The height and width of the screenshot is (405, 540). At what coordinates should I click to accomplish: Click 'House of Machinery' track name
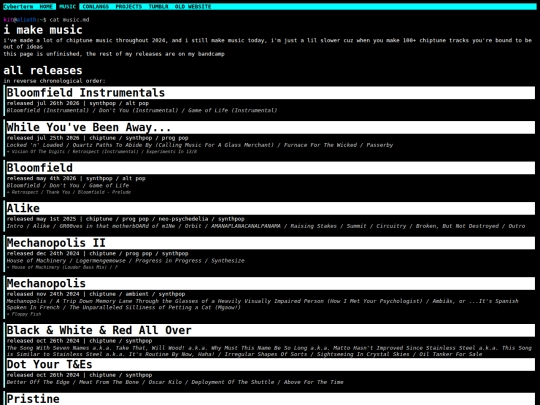(36, 261)
